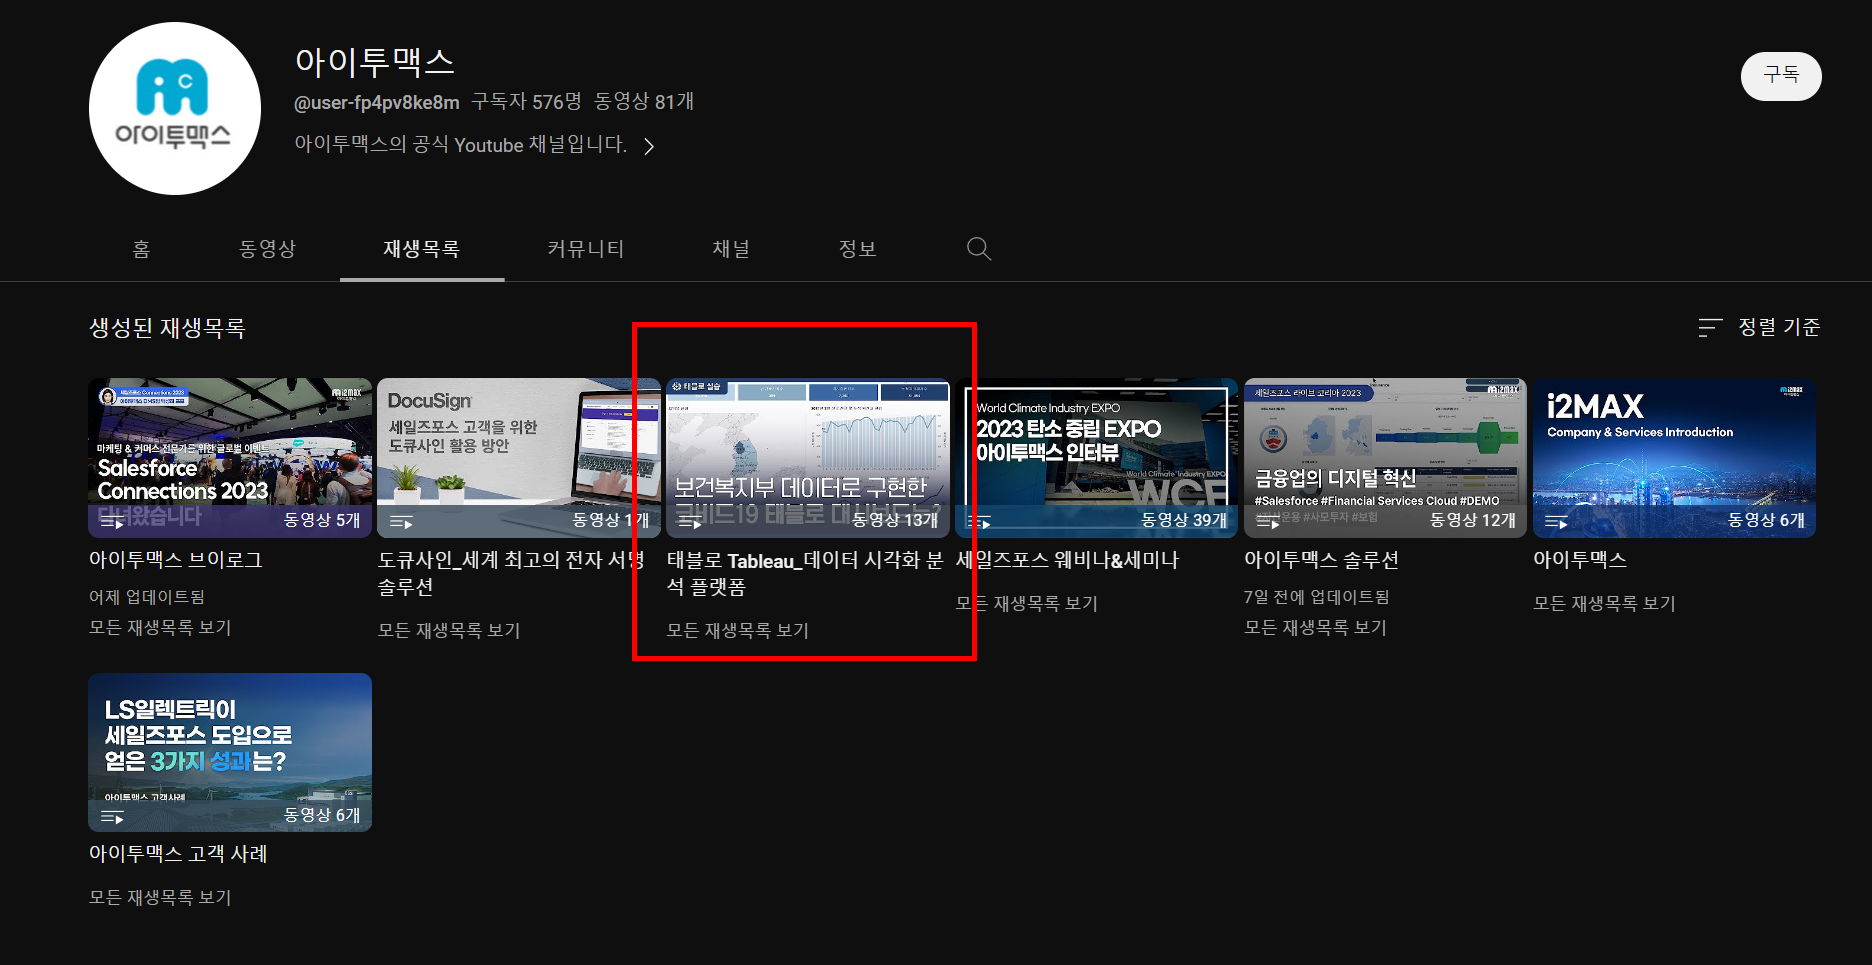Screen dimensions: 1872x965
Task: Click playlist icon on LS일렉트릭 thumbnail
Action: point(112,817)
